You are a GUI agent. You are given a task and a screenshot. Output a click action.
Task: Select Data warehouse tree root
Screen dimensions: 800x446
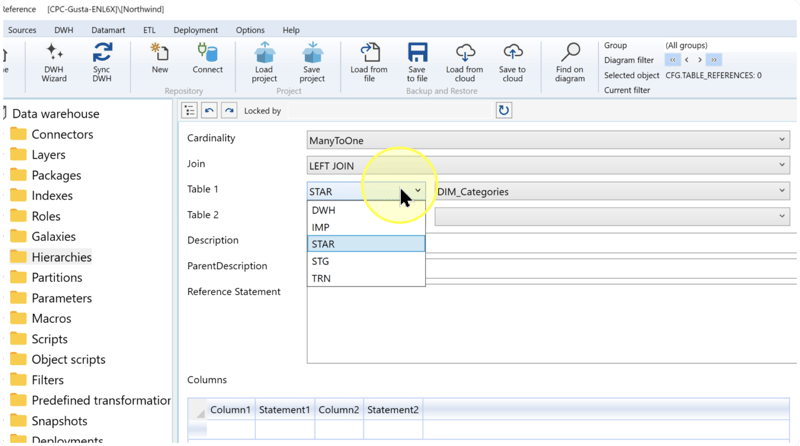click(56, 114)
